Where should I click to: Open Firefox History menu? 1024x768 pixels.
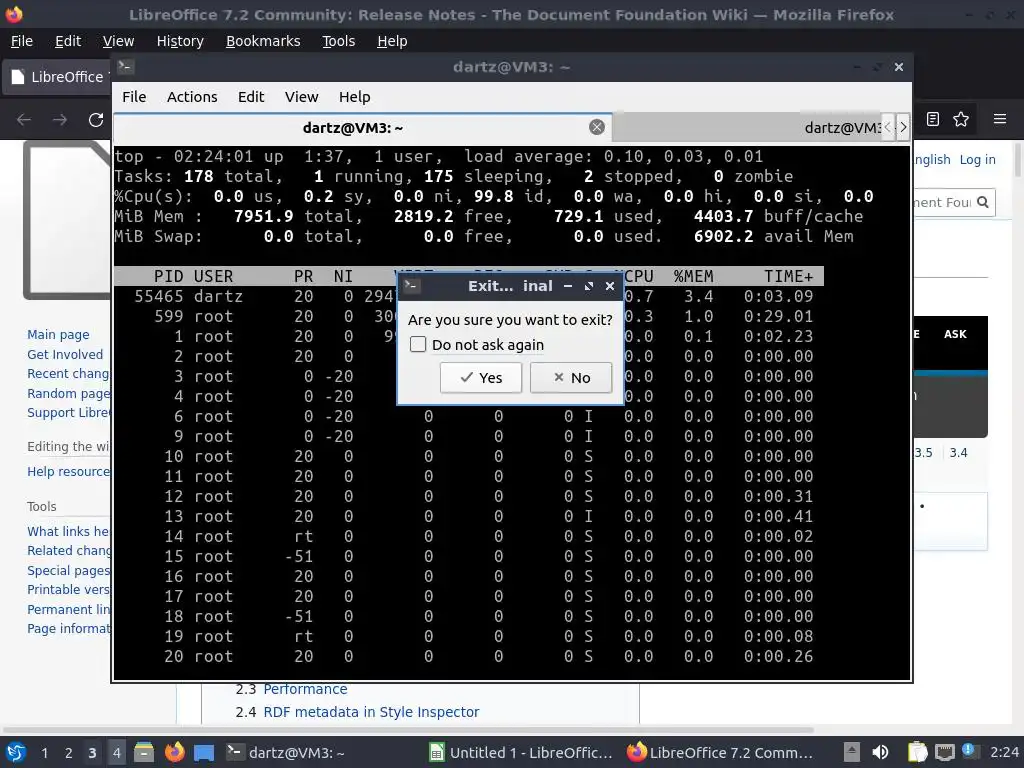click(180, 41)
